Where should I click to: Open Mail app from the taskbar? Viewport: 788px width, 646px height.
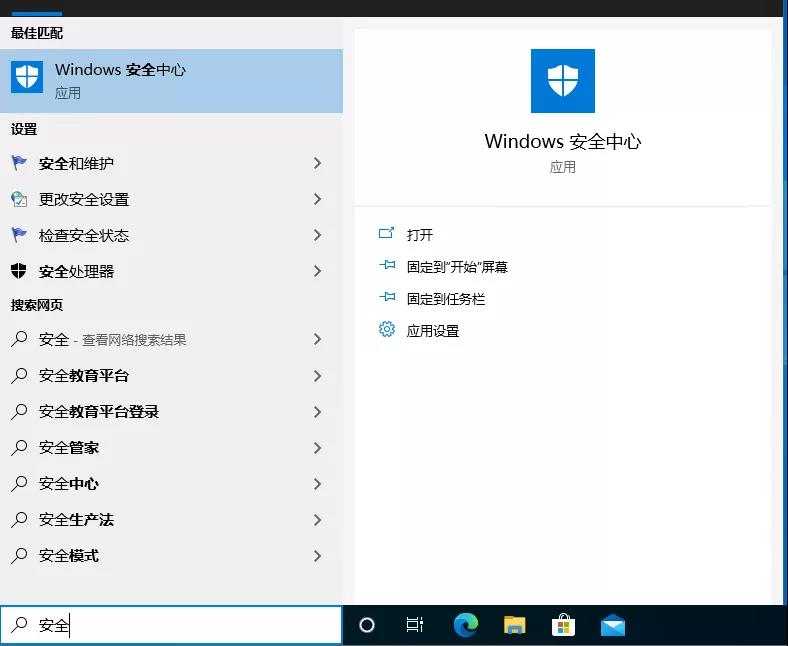click(x=613, y=625)
